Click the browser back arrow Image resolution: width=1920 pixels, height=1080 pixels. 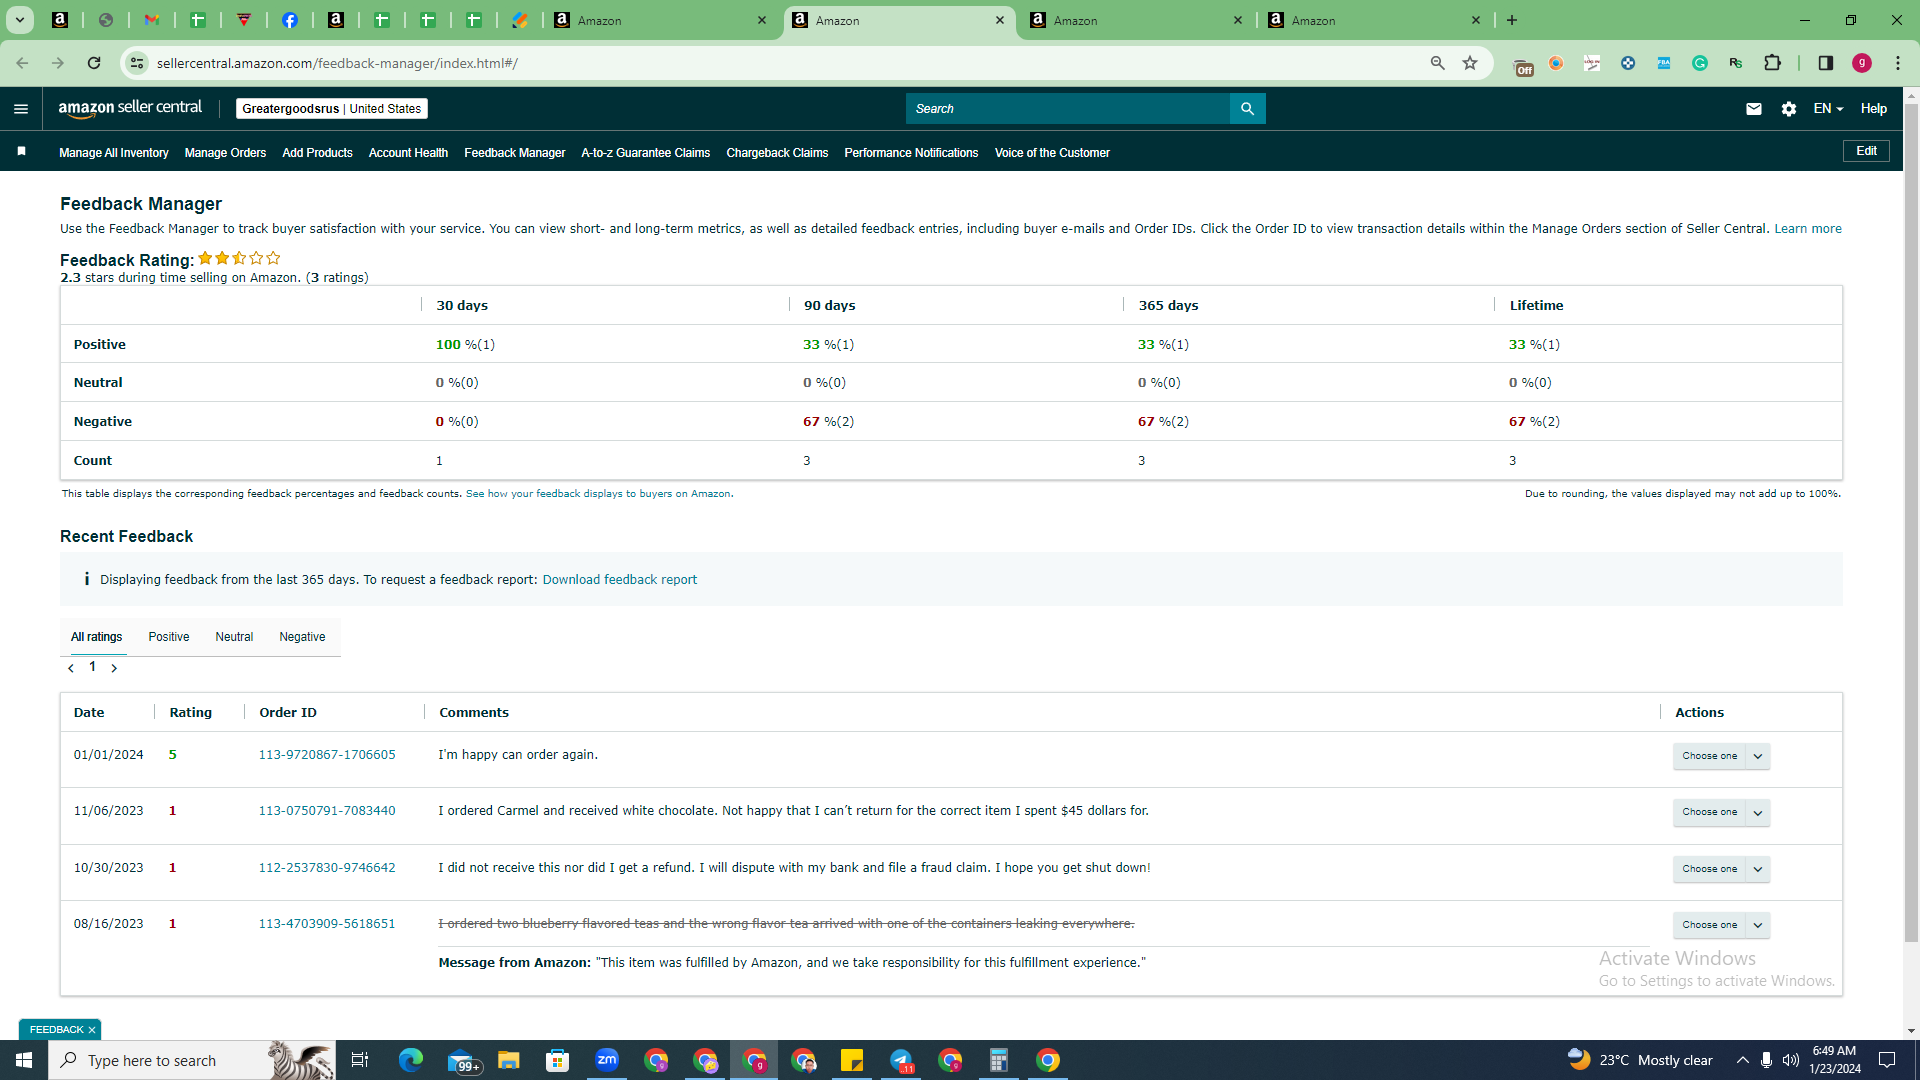point(22,63)
